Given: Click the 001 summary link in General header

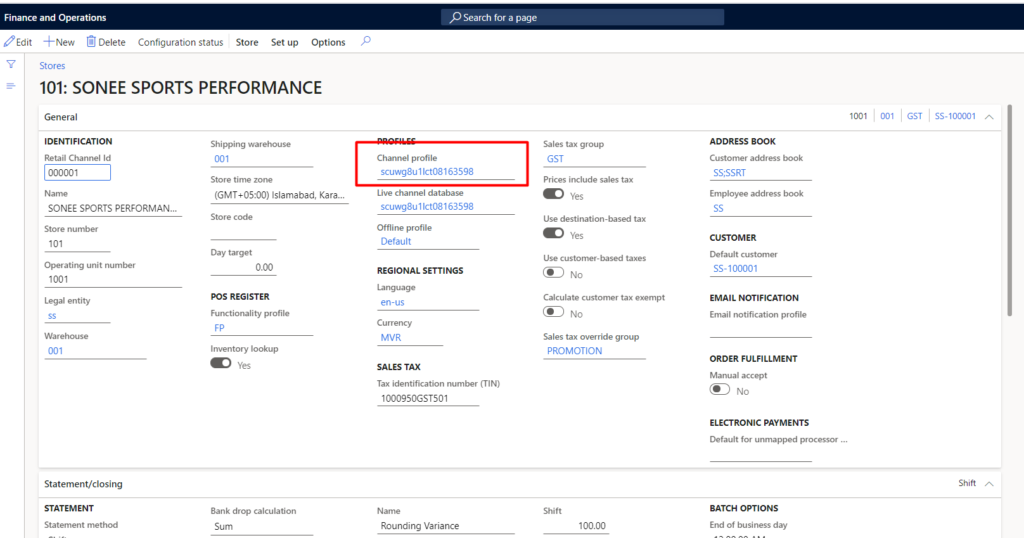Looking at the screenshot, I should pyautogui.click(x=887, y=116).
